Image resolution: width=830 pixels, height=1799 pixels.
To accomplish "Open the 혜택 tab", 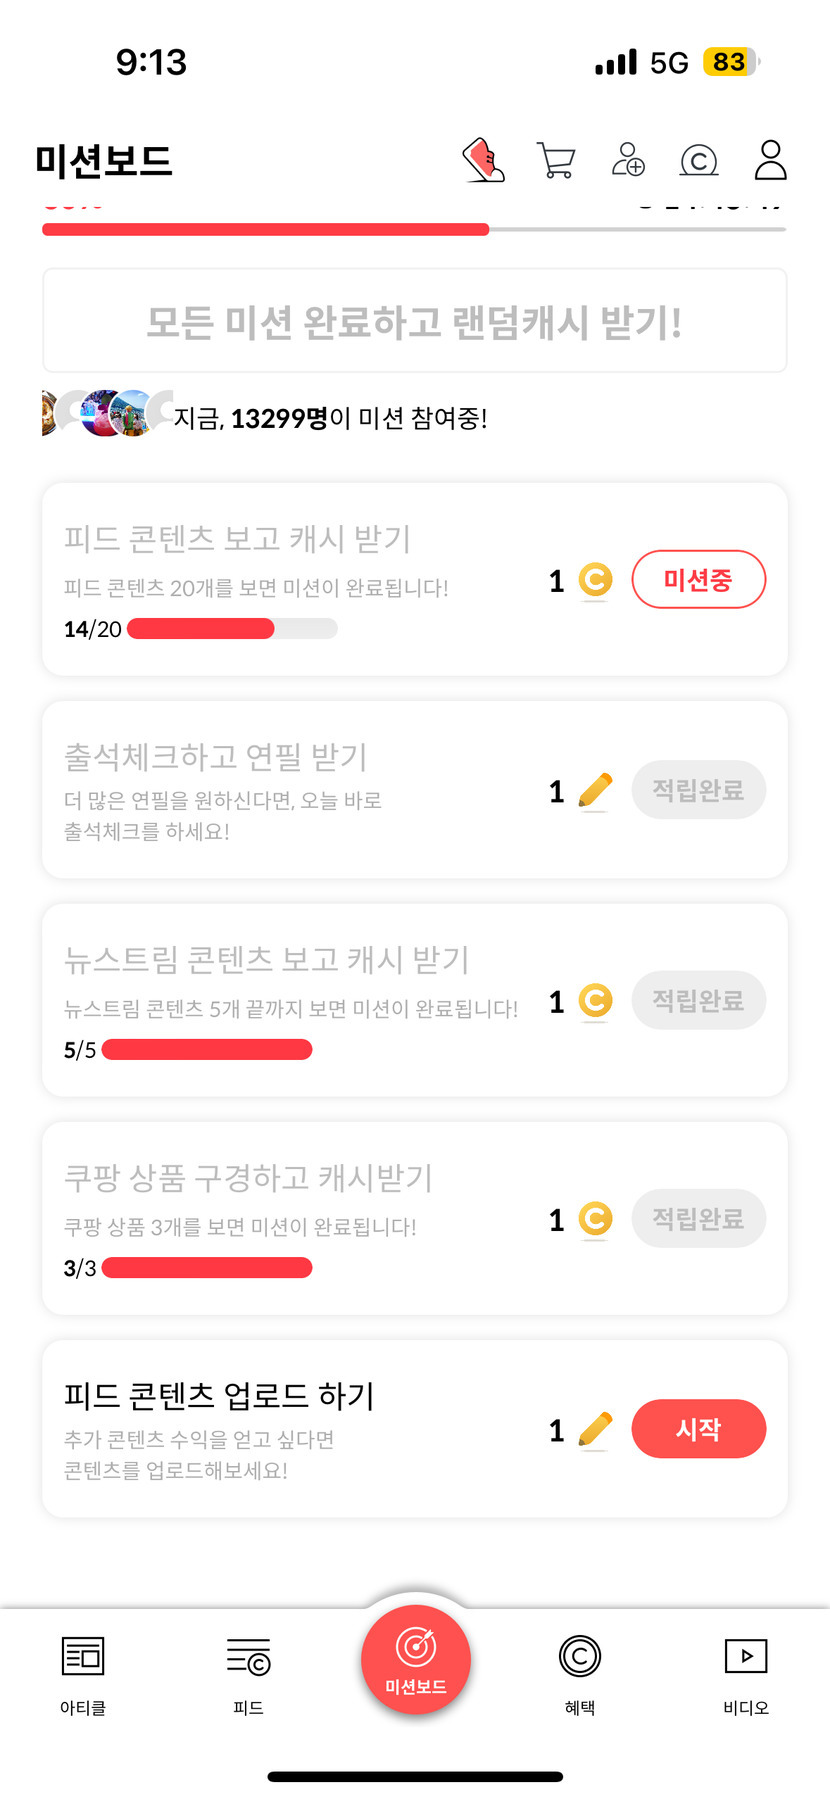I will pos(580,1674).
